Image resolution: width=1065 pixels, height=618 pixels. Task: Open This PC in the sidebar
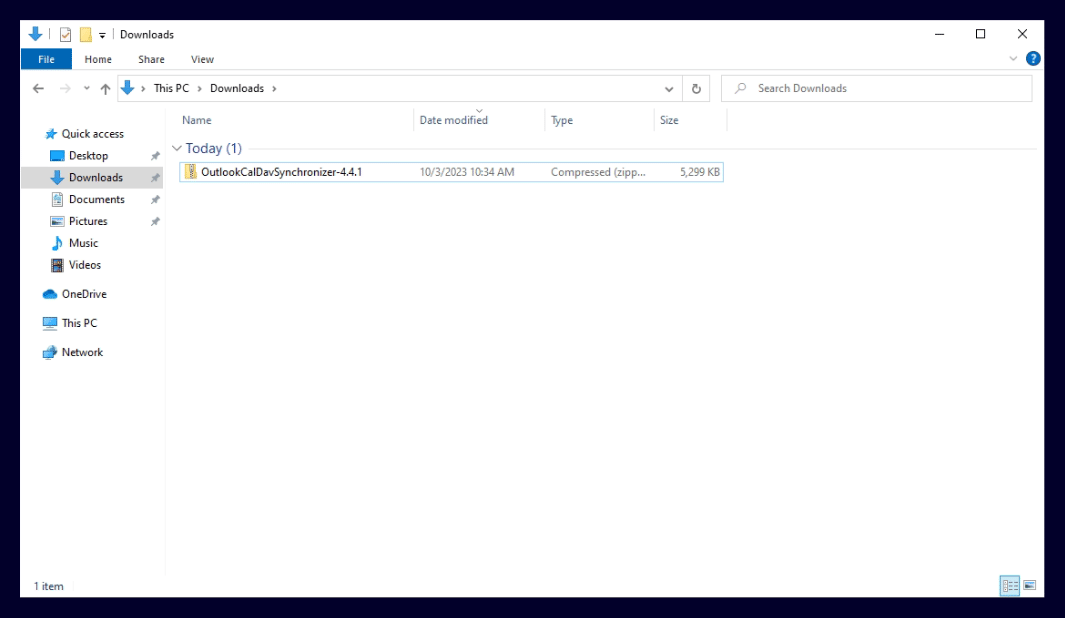79,322
